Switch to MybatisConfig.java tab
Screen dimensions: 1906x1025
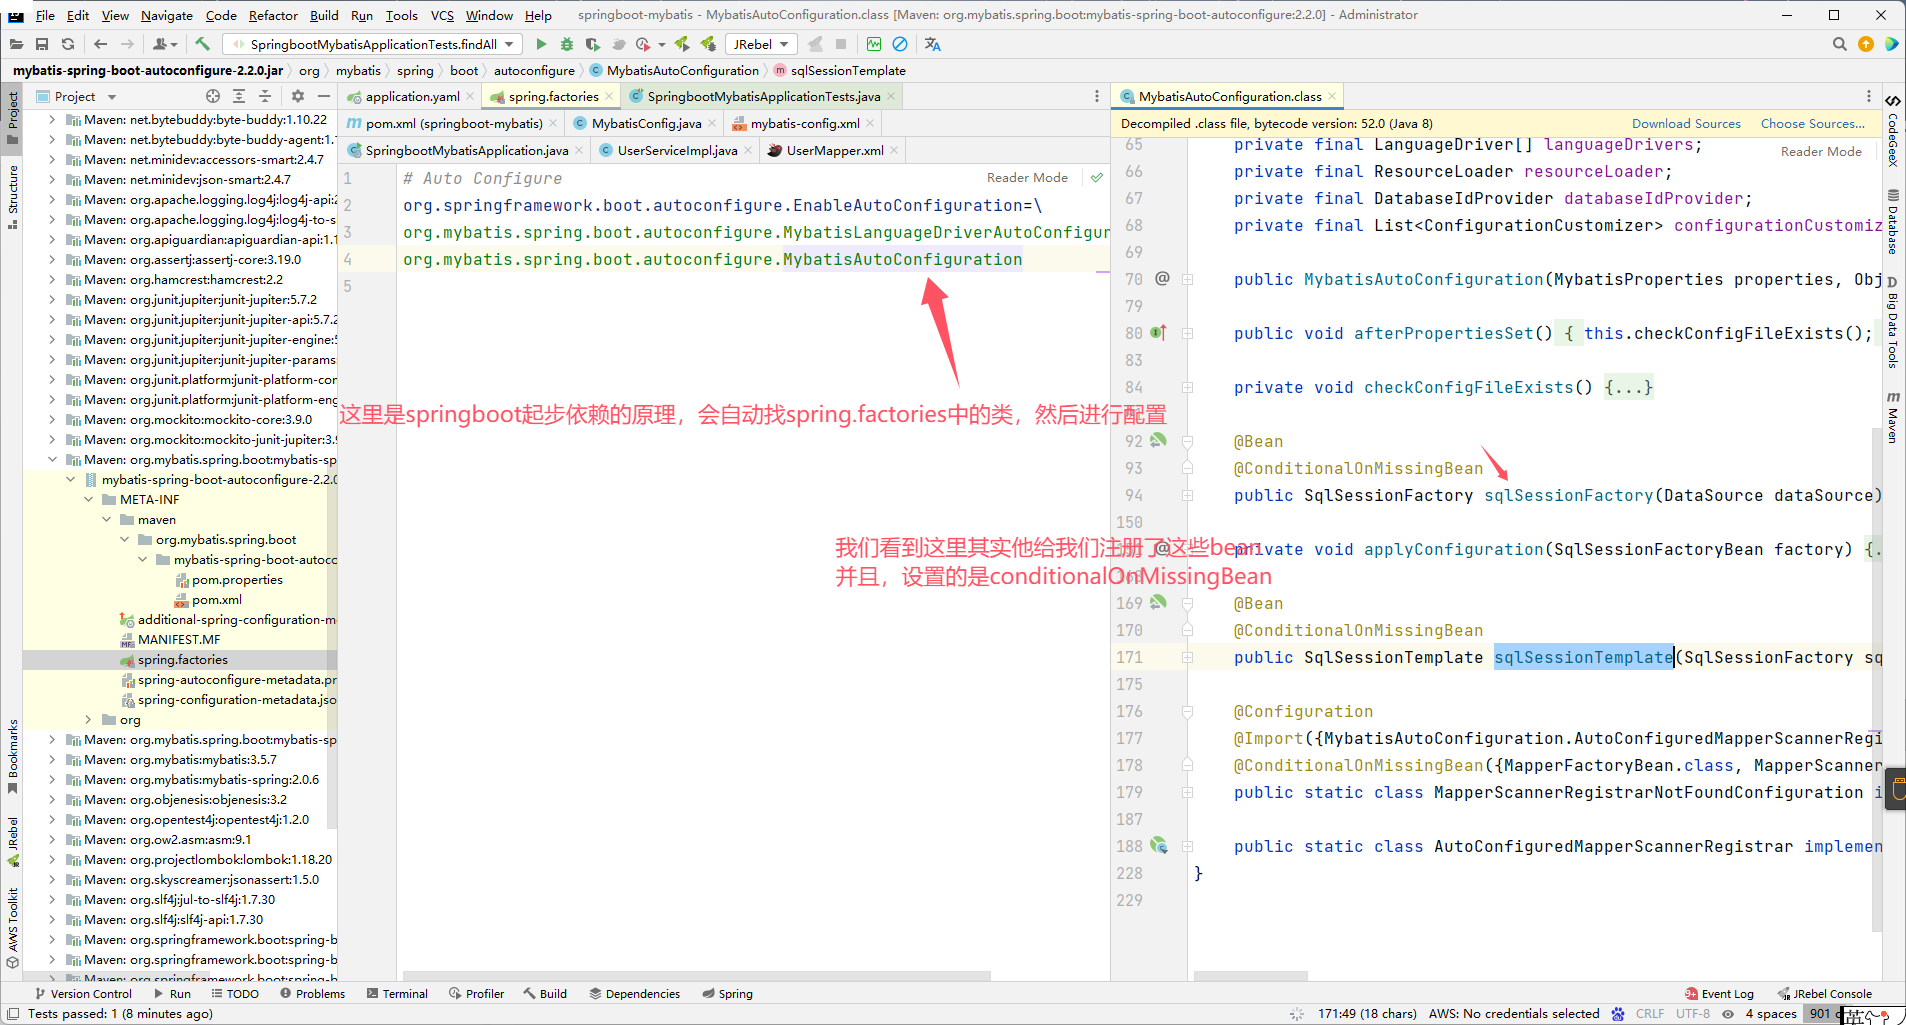point(646,123)
